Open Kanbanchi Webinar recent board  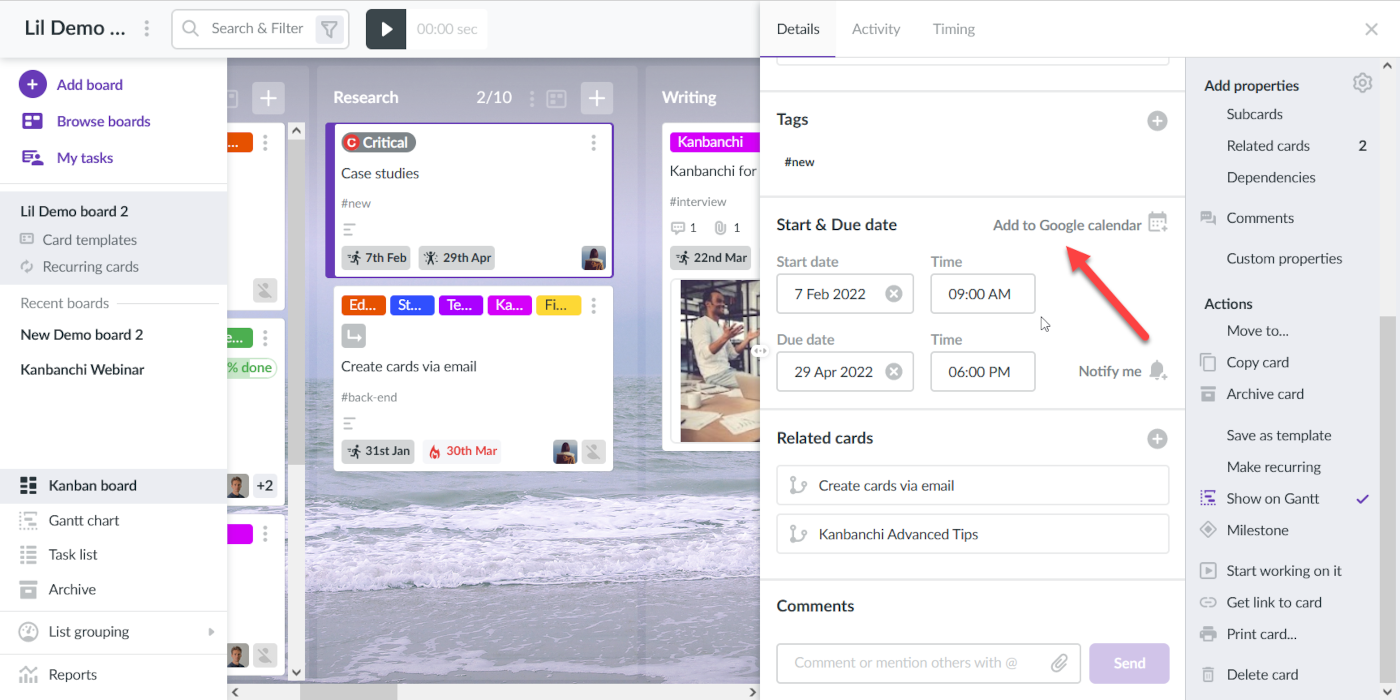[x=82, y=369]
